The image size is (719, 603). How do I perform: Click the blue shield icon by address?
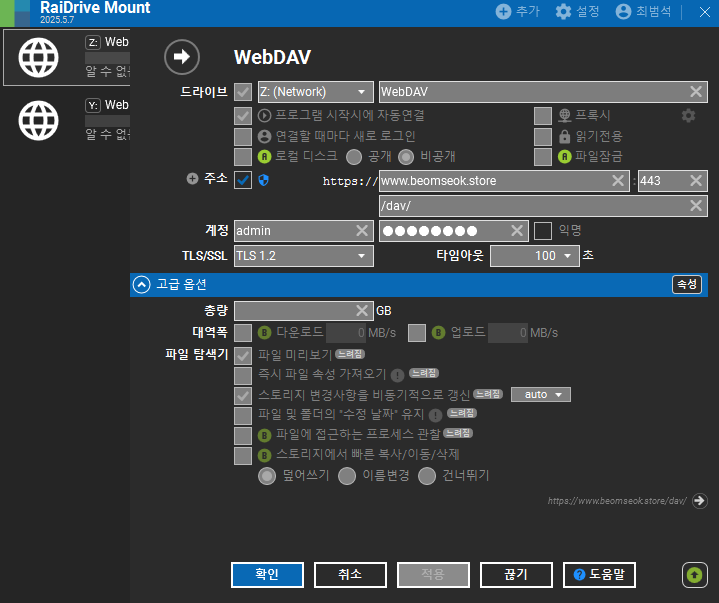pos(263,180)
